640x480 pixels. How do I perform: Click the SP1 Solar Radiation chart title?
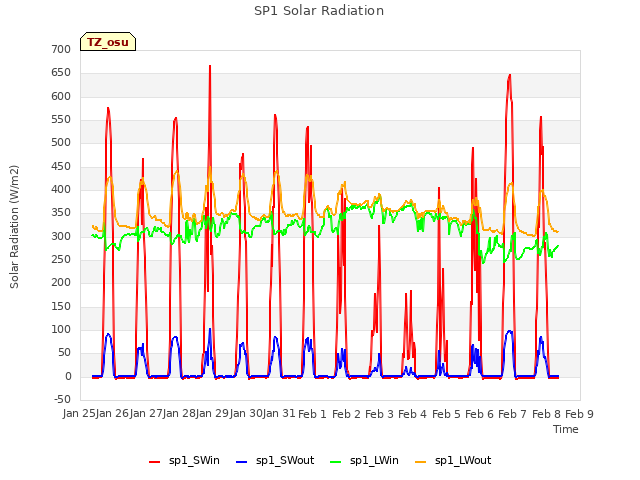[319, 11]
